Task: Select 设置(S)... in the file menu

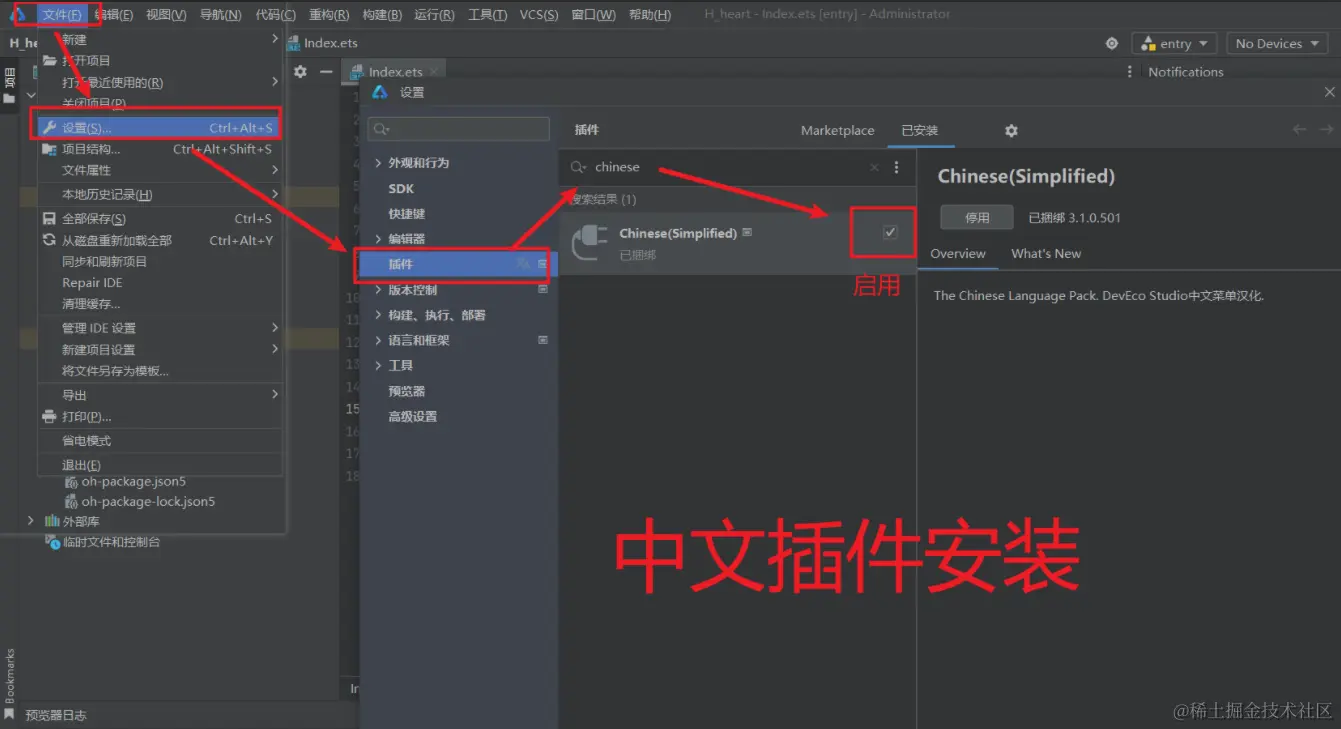Action: 158,128
